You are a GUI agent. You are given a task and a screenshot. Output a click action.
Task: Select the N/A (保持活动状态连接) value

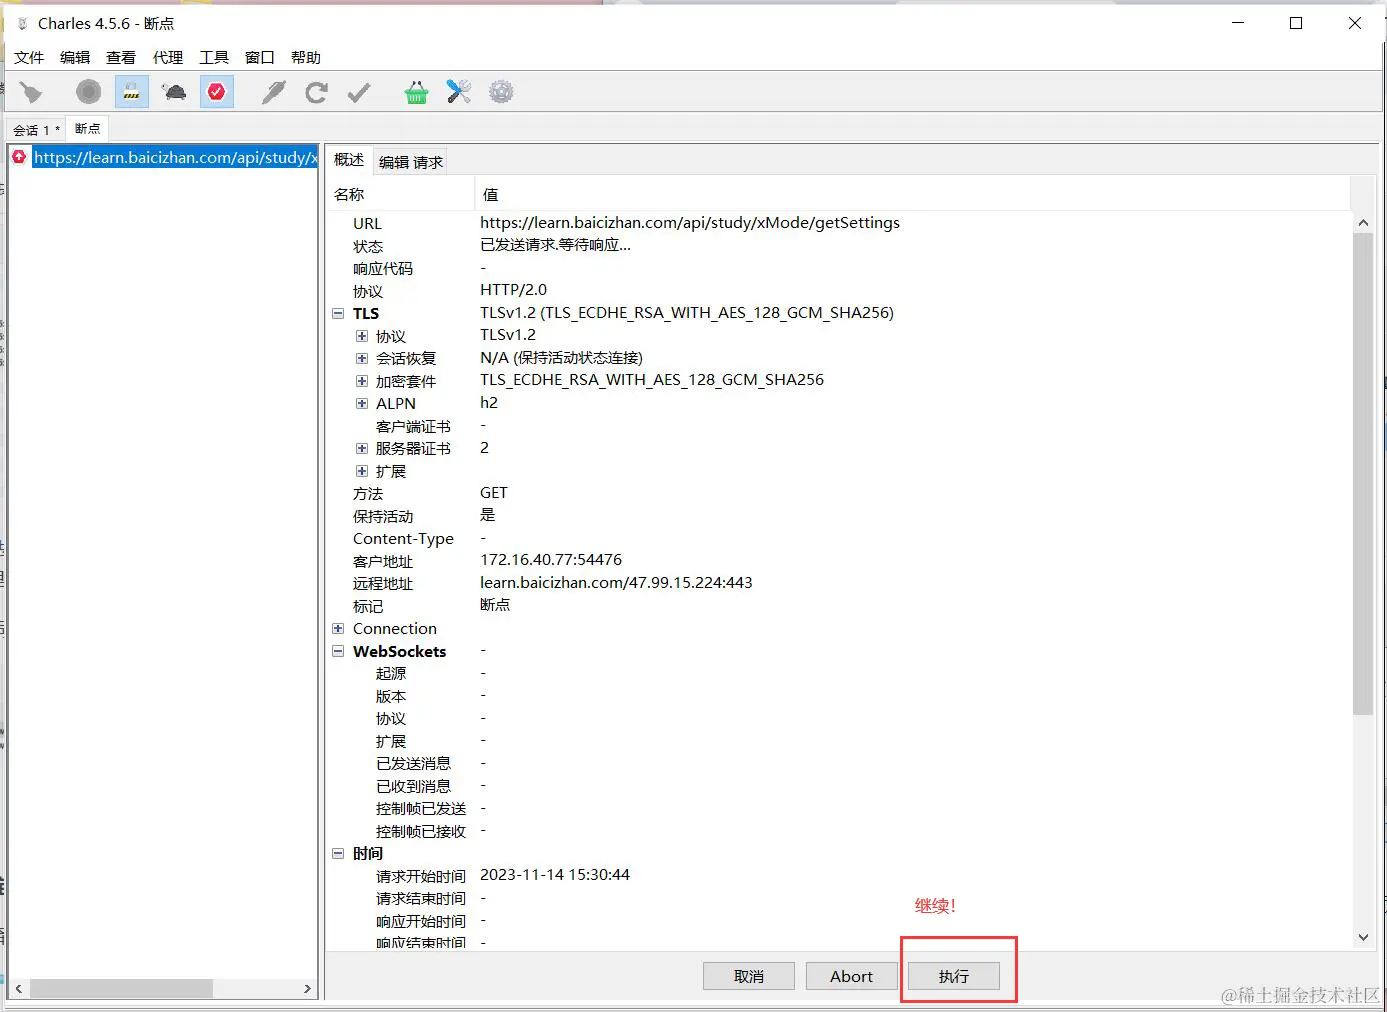click(x=561, y=358)
